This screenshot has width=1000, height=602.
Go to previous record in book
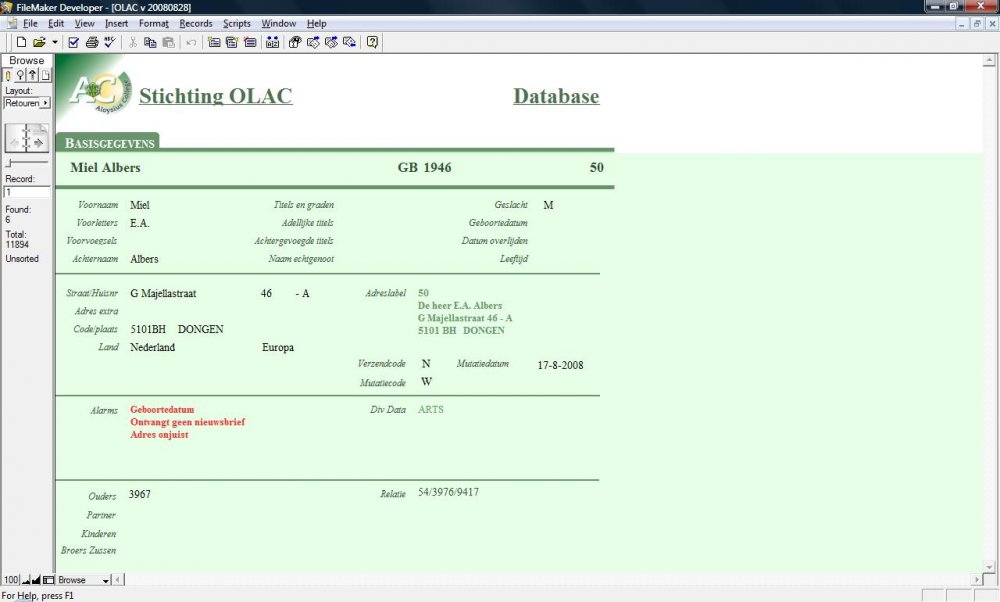point(15,143)
